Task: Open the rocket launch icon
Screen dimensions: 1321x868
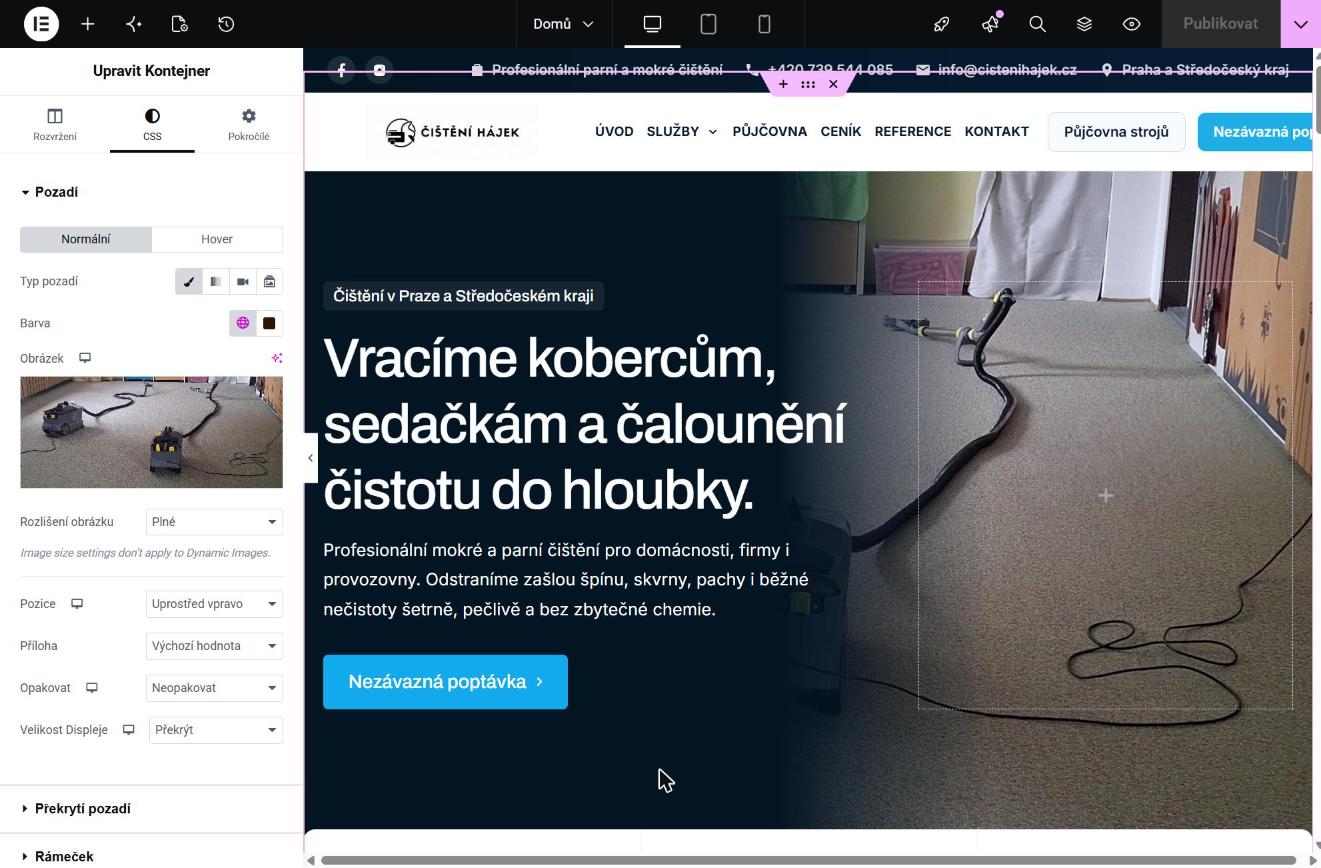Action: click(941, 24)
